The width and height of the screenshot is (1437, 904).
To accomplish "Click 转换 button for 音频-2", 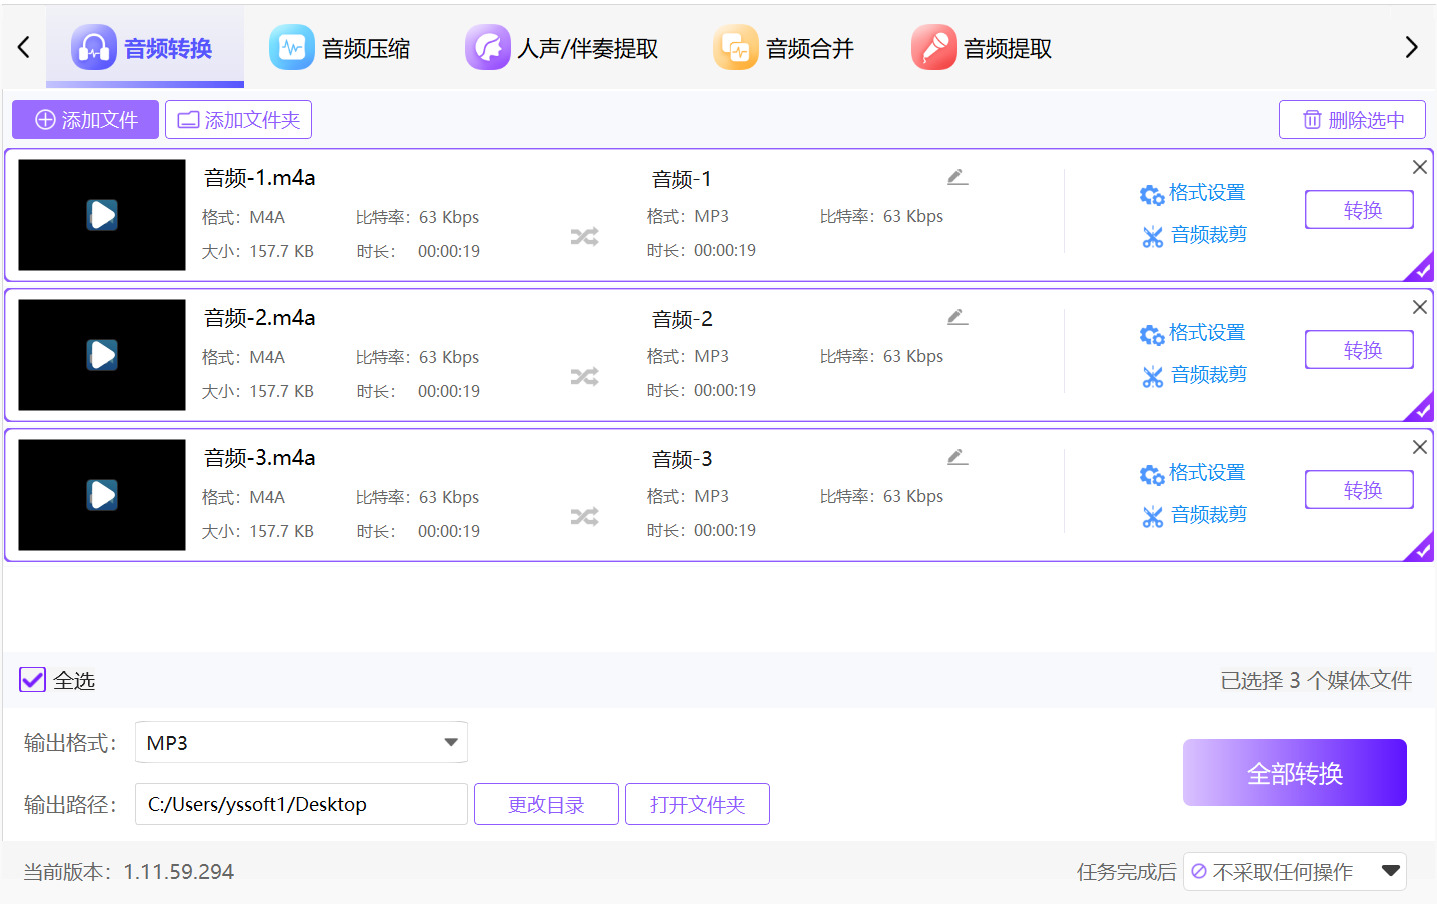I will pos(1359,350).
